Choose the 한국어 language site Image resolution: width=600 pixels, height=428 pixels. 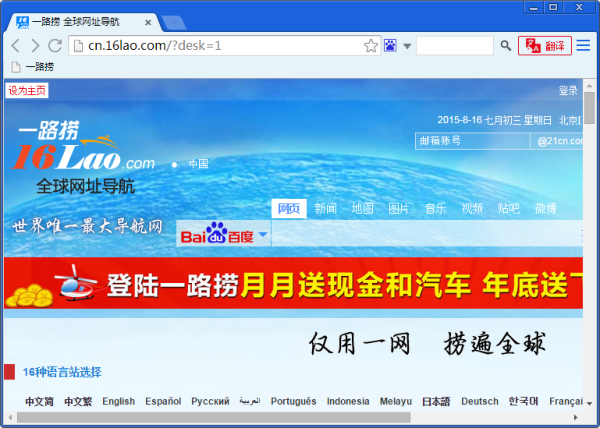click(x=523, y=401)
